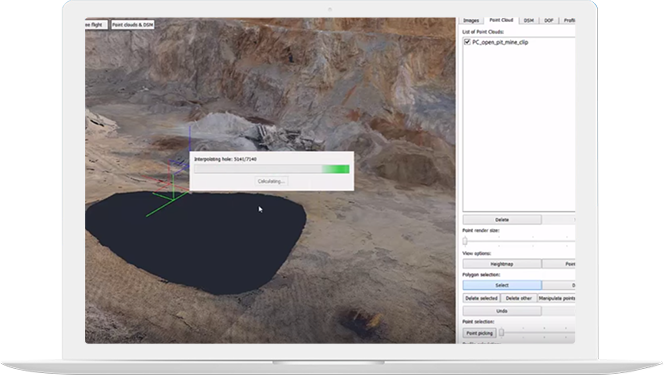The width and height of the screenshot is (664, 375).
Task: Click the Undo button
Action: pos(502,311)
